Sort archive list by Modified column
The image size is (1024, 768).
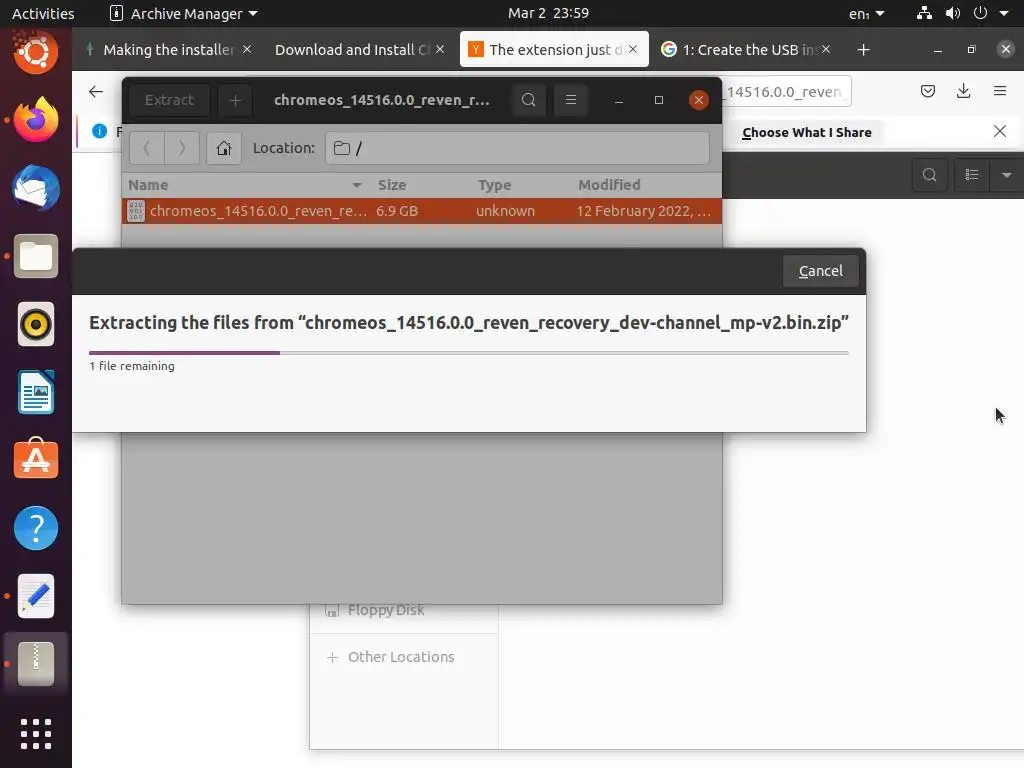pos(647,185)
